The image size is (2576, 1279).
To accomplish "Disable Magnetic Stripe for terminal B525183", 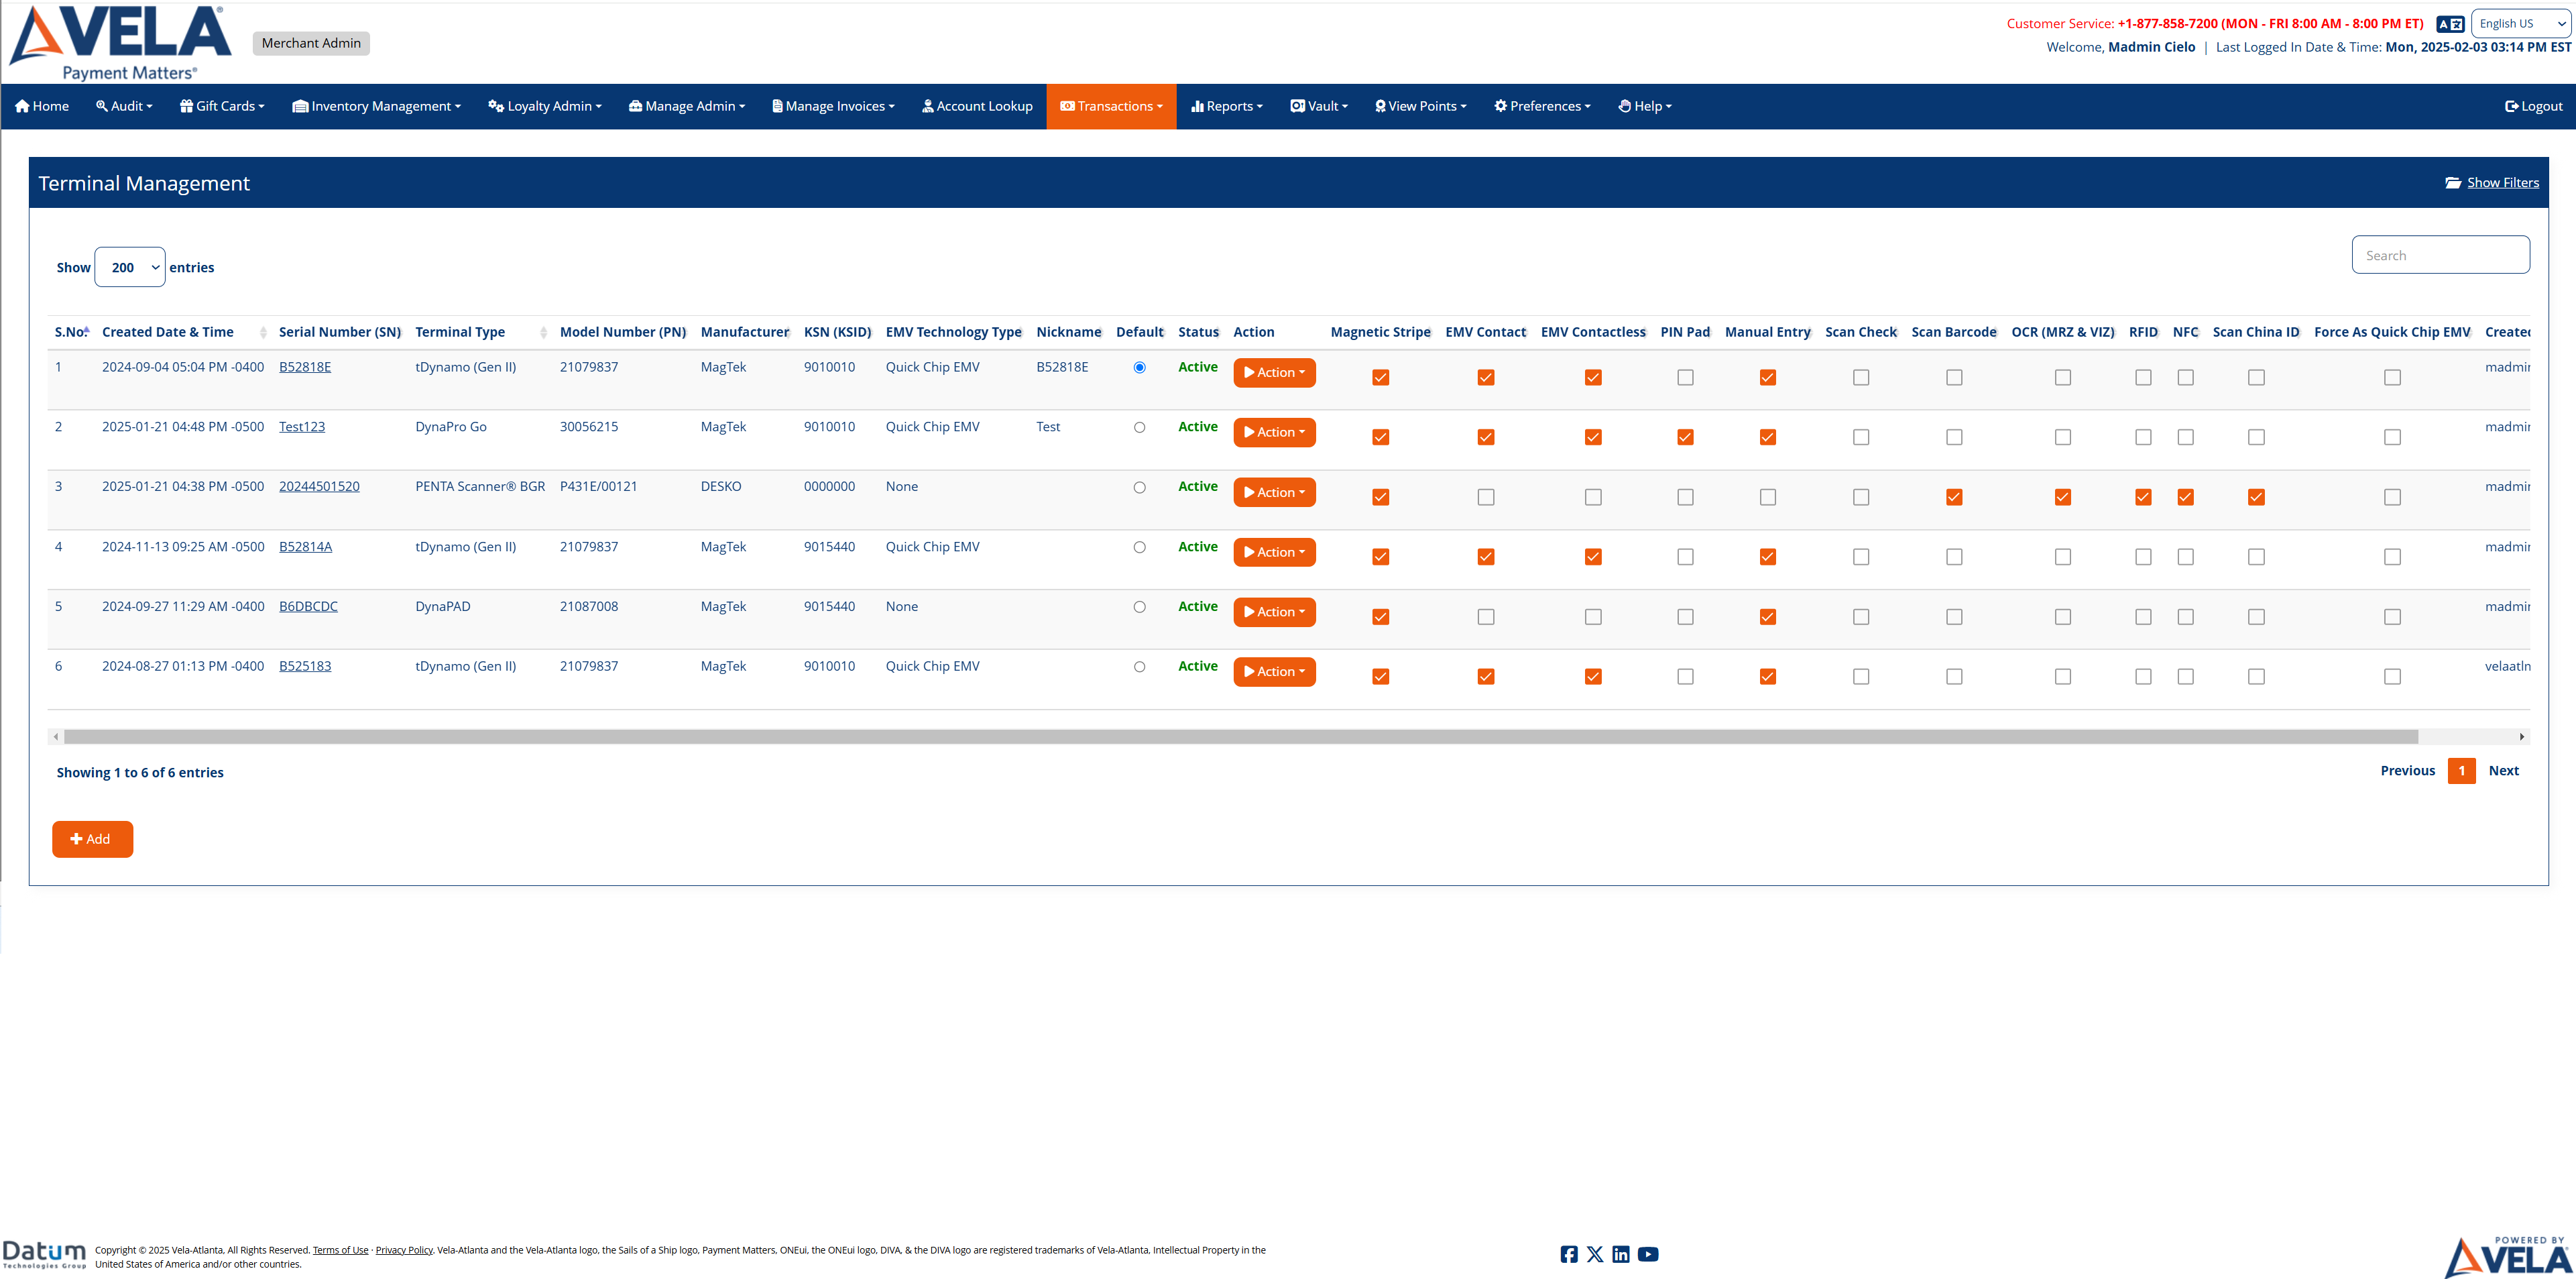I will click(x=1380, y=676).
